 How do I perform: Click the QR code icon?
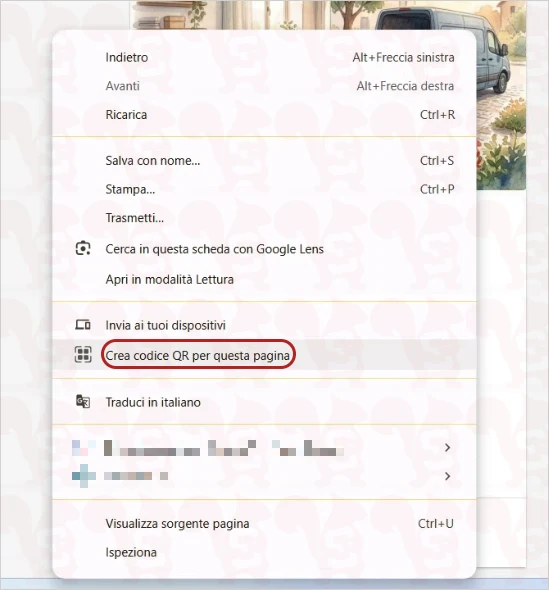click(83, 354)
